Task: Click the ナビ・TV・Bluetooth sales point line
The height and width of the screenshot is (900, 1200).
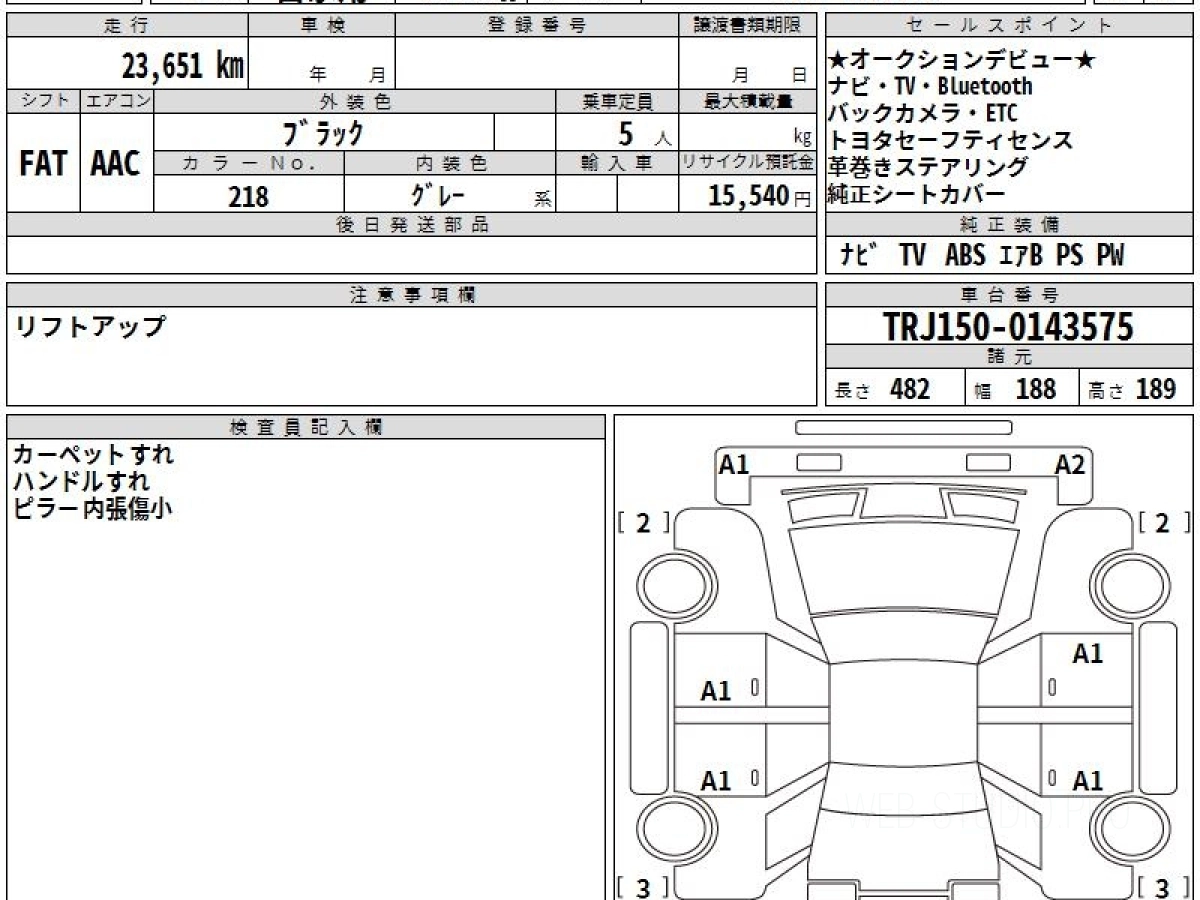Action: [x=930, y=87]
